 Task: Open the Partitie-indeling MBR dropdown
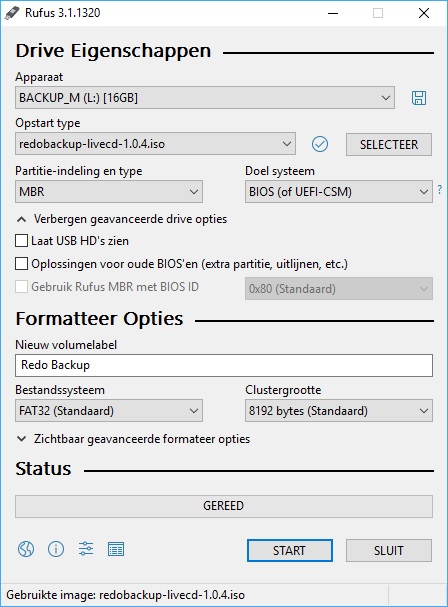[x=109, y=192]
